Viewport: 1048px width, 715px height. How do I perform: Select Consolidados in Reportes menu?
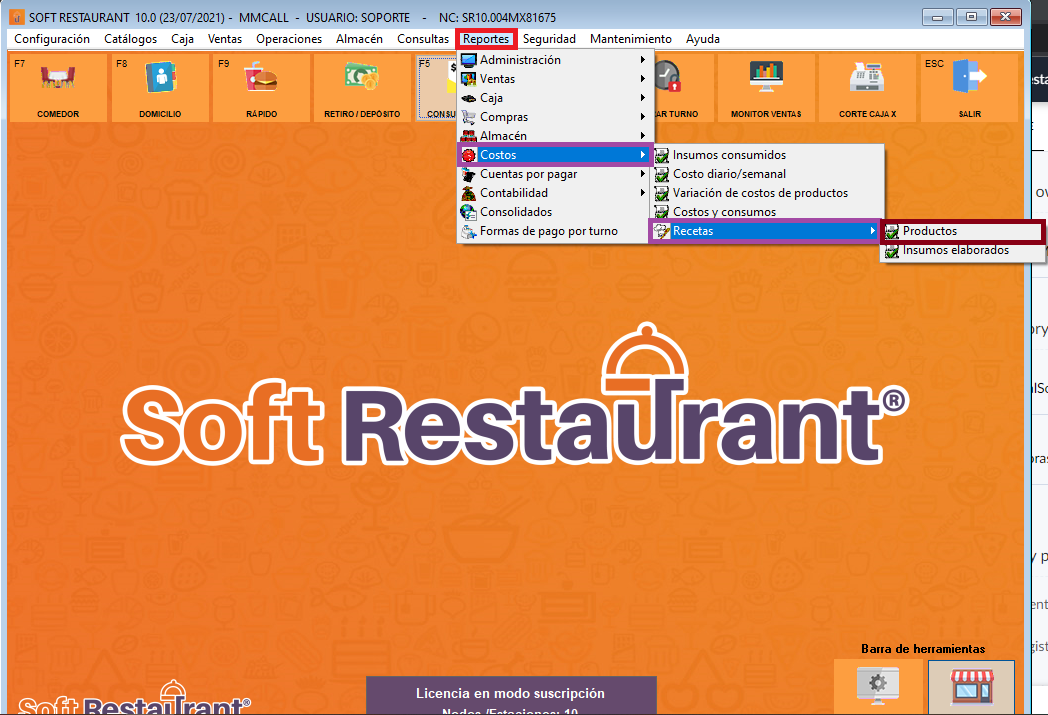coord(555,212)
